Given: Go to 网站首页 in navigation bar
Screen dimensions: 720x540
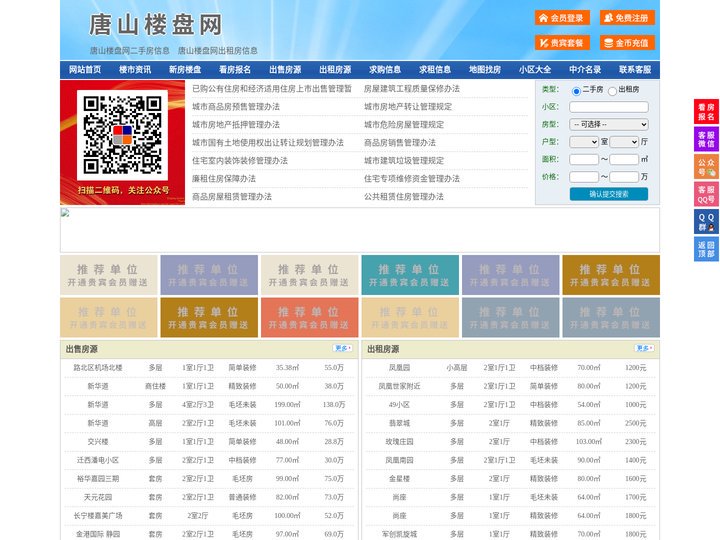Looking at the screenshot, I should tap(85, 70).
